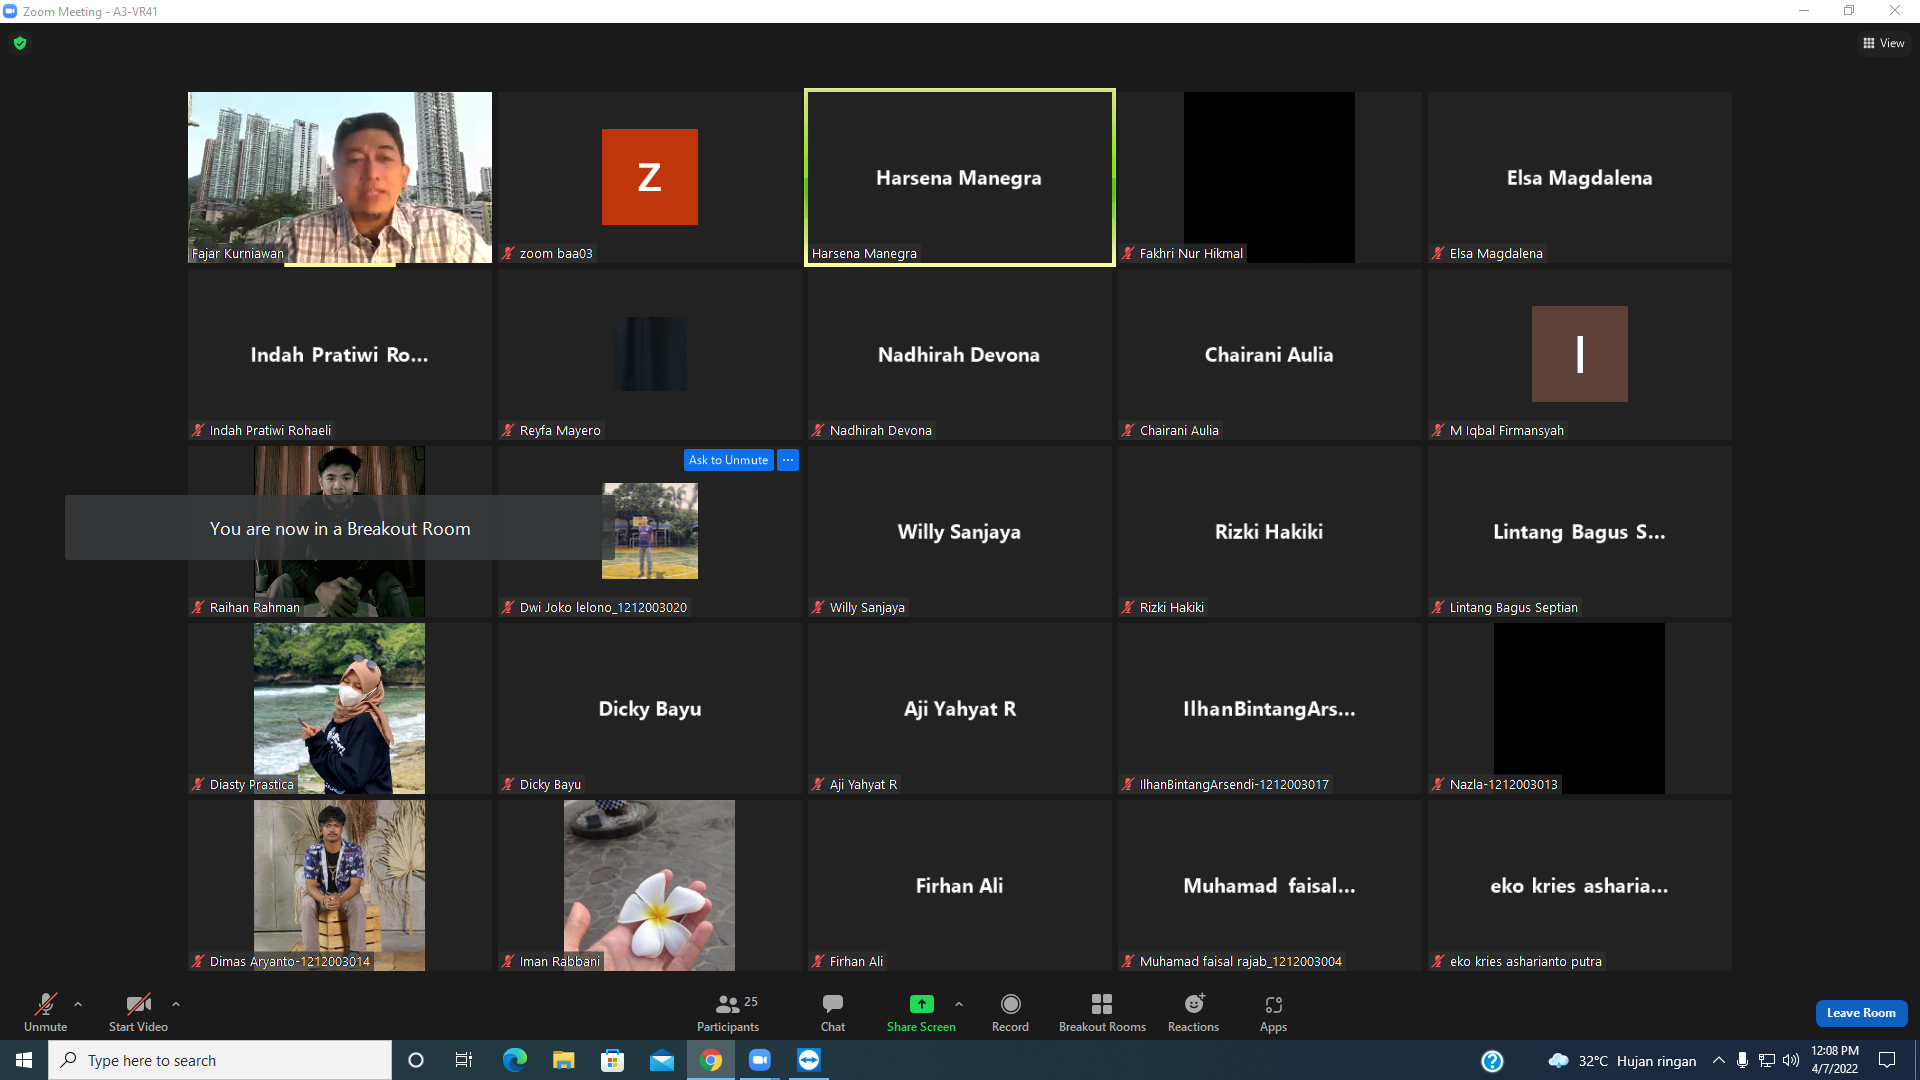Open system volume control in the tray
Screen dimensions: 1920x1080
1791,1060
